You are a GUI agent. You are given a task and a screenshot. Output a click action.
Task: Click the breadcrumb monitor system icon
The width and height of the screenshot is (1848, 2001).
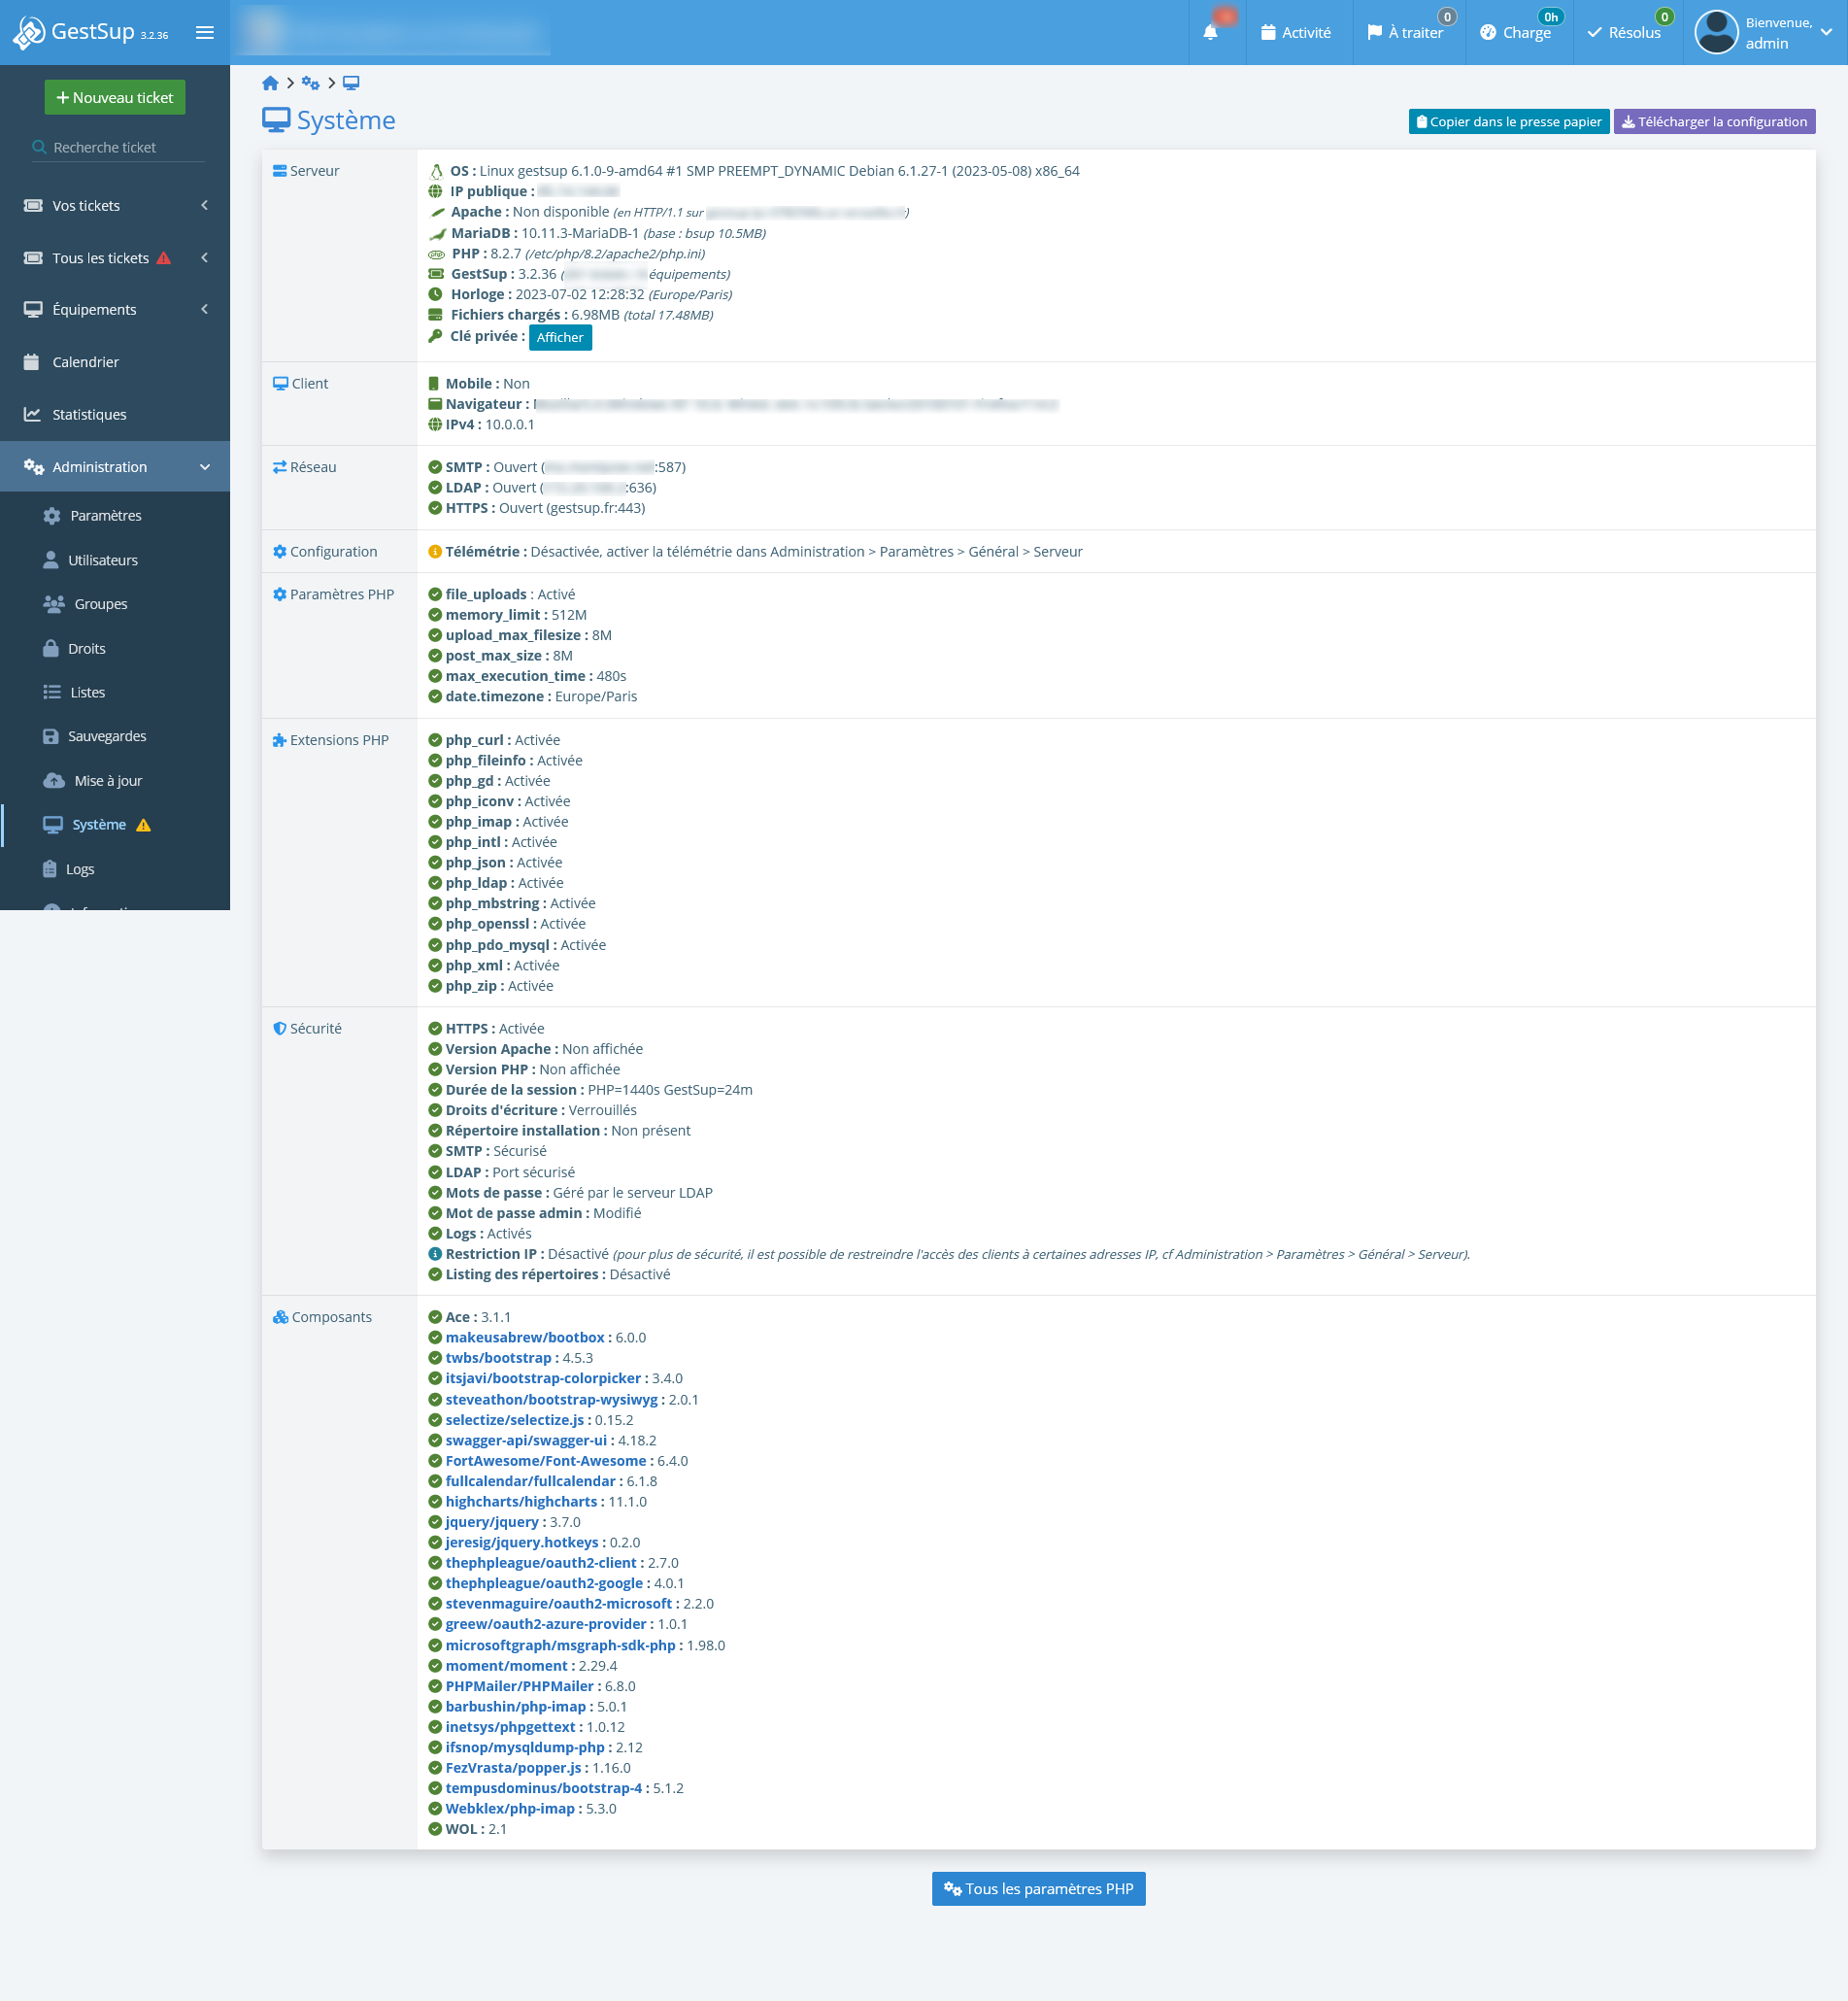351,83
